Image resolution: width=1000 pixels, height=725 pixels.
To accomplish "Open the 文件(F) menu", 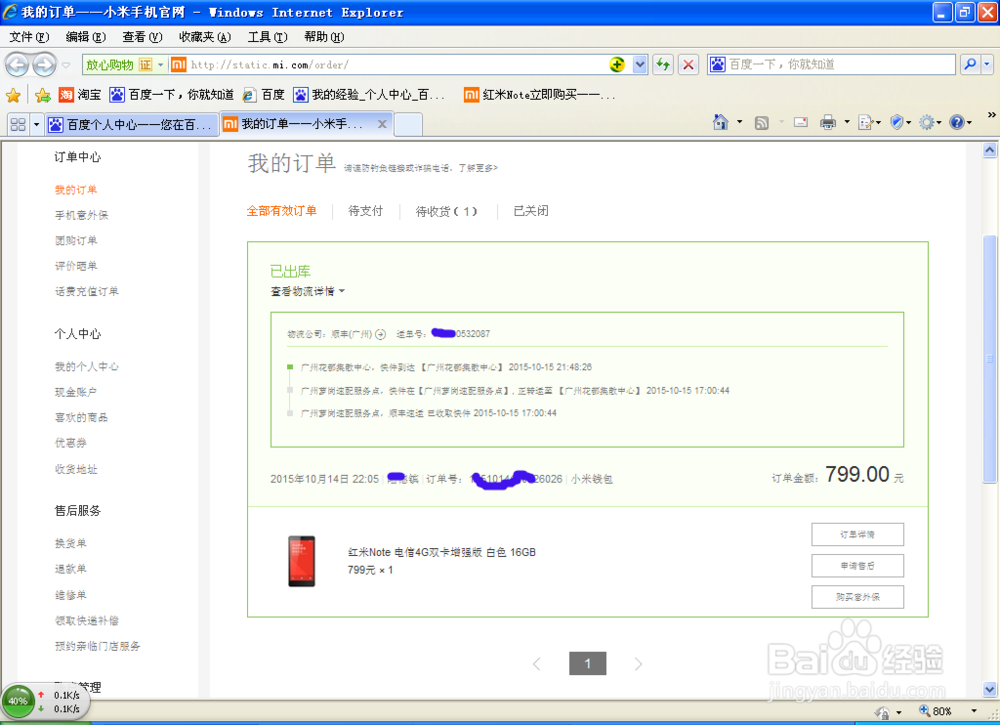I will tap(29, 37).
